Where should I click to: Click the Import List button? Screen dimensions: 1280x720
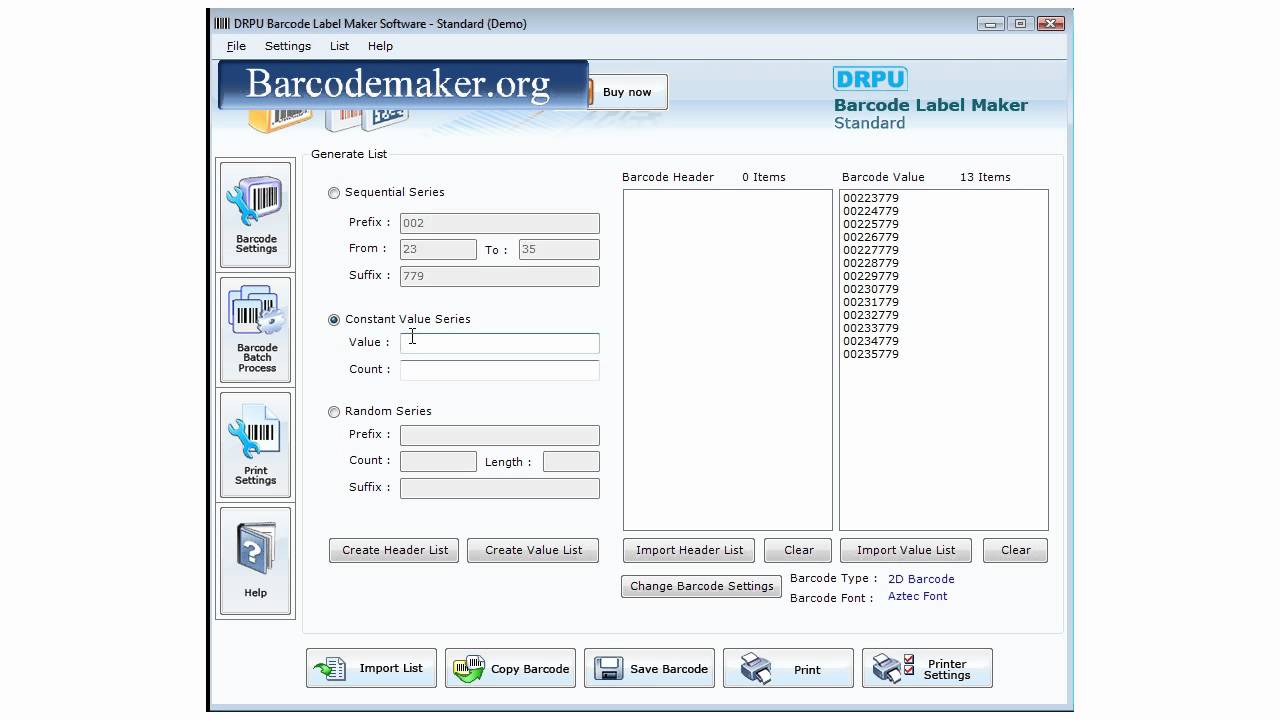coord(371,668)
